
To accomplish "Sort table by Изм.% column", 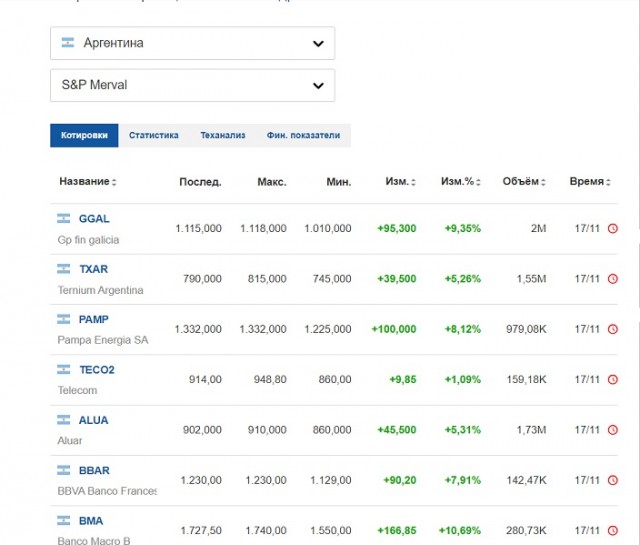I will [460, 181].
